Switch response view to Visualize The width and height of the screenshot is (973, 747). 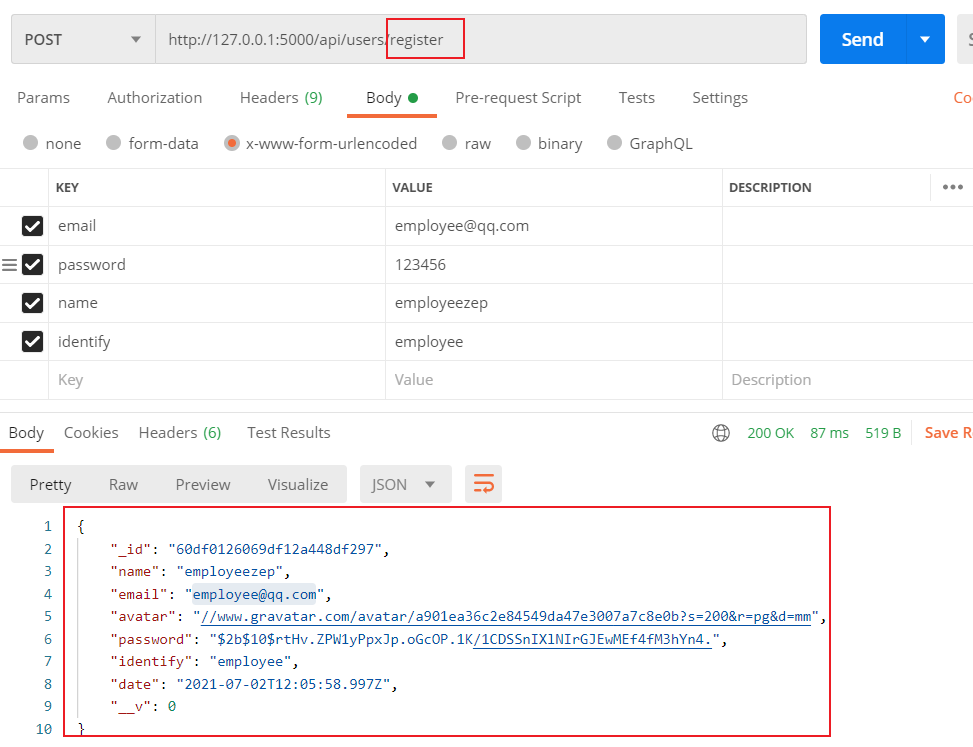(x=298, y=485)
